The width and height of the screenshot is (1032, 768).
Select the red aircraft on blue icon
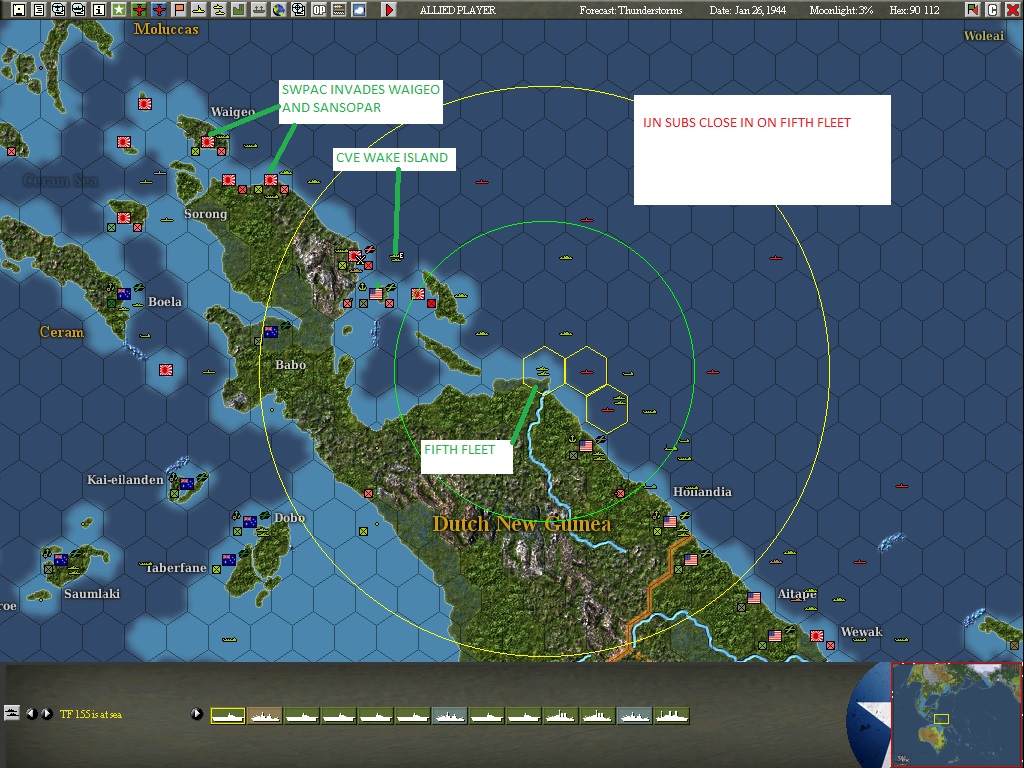[x=159, y=10]
